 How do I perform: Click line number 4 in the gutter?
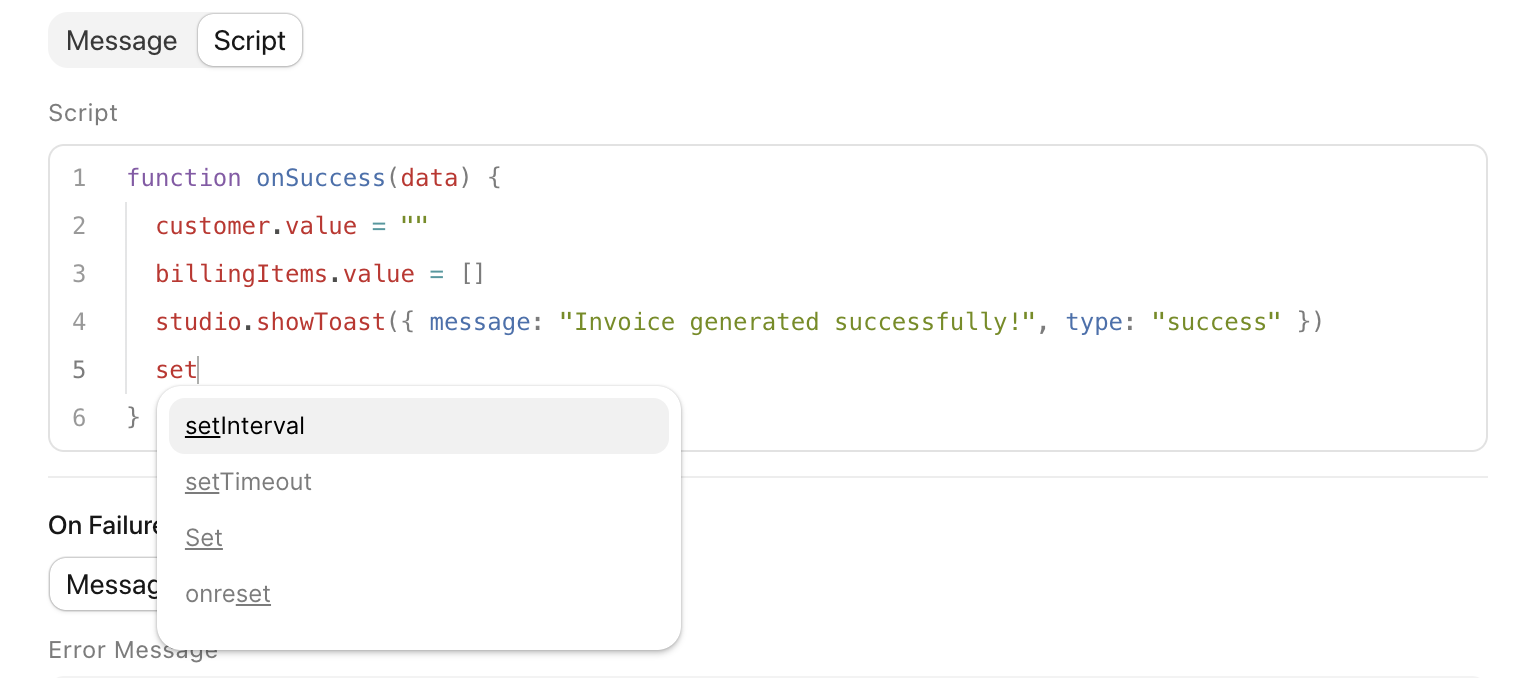tap(79, 322)
